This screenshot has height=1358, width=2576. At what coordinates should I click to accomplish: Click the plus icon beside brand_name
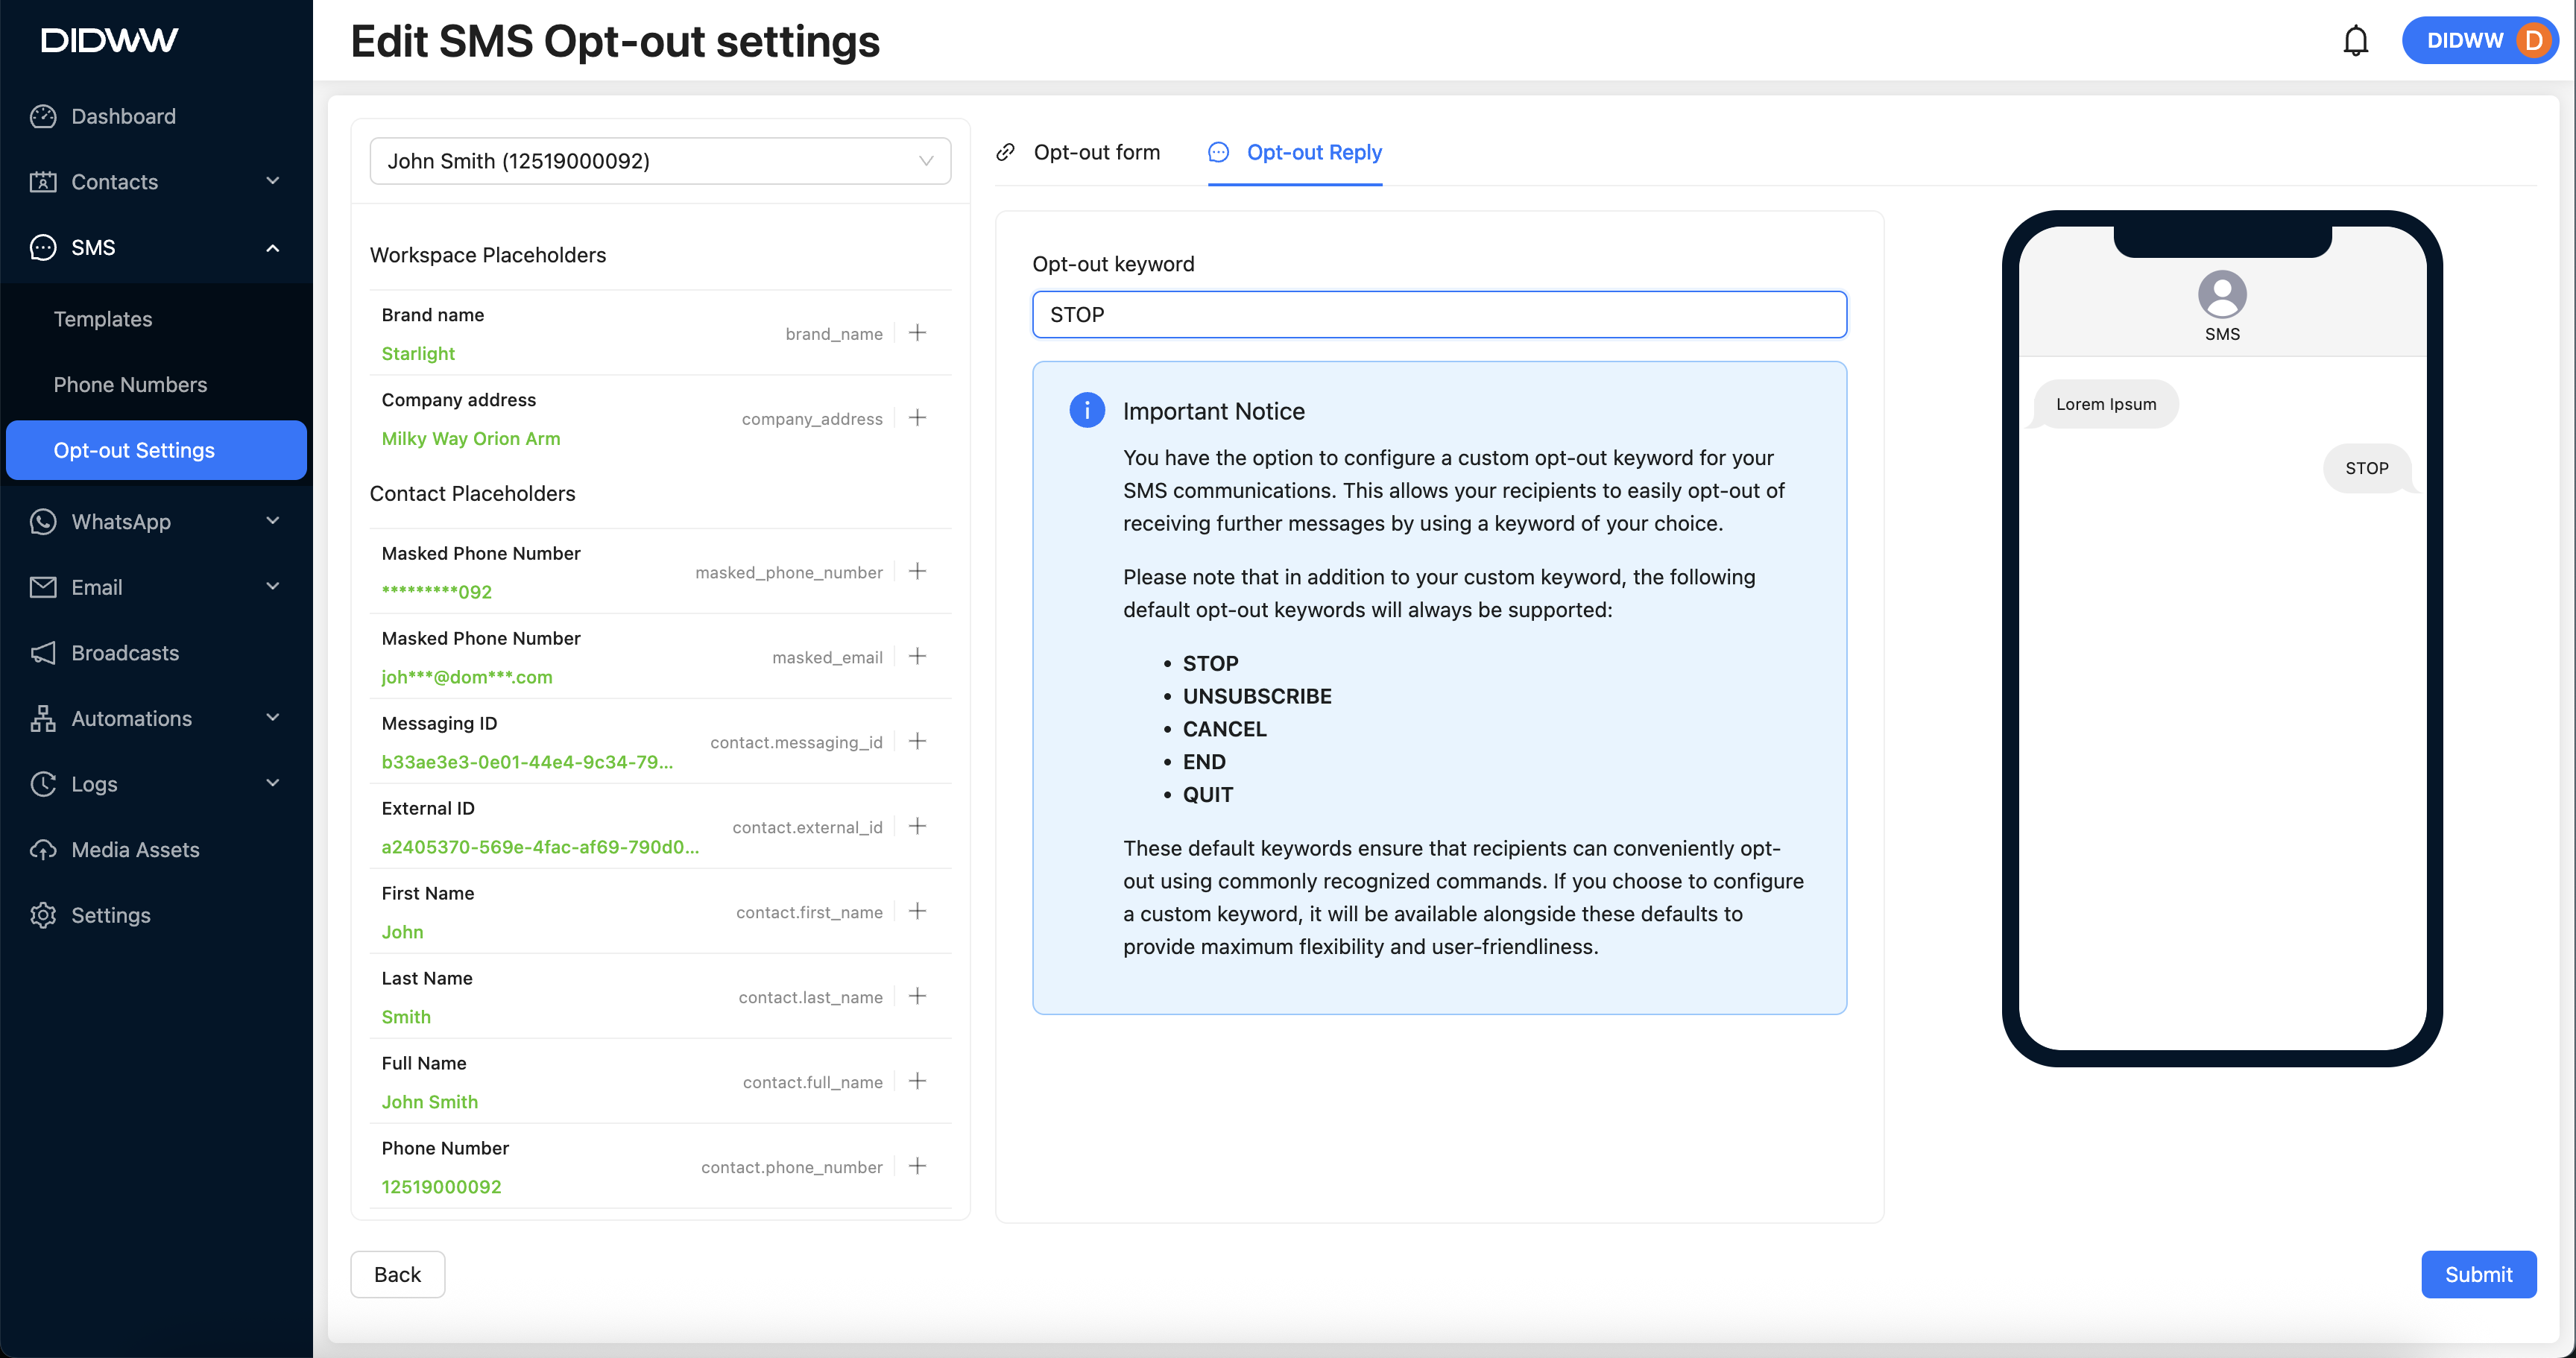coord(917,333)
